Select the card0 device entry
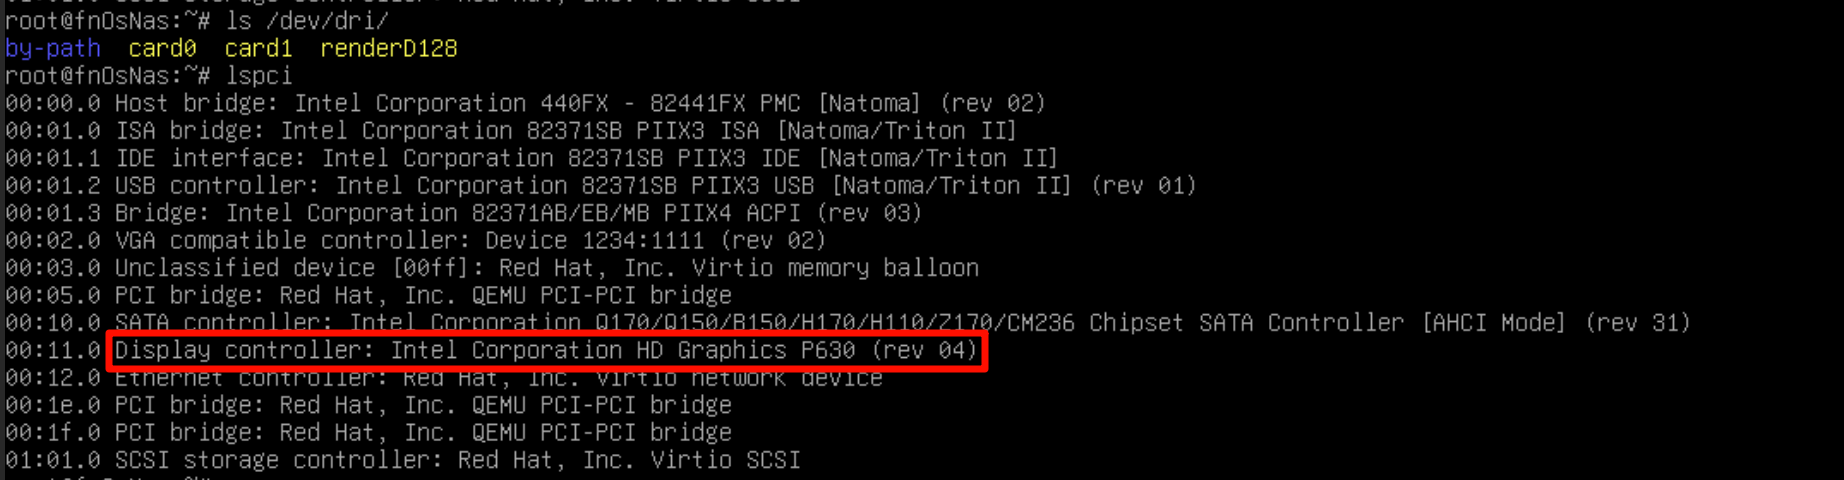 pyautogui.click(x=162, y=48)
